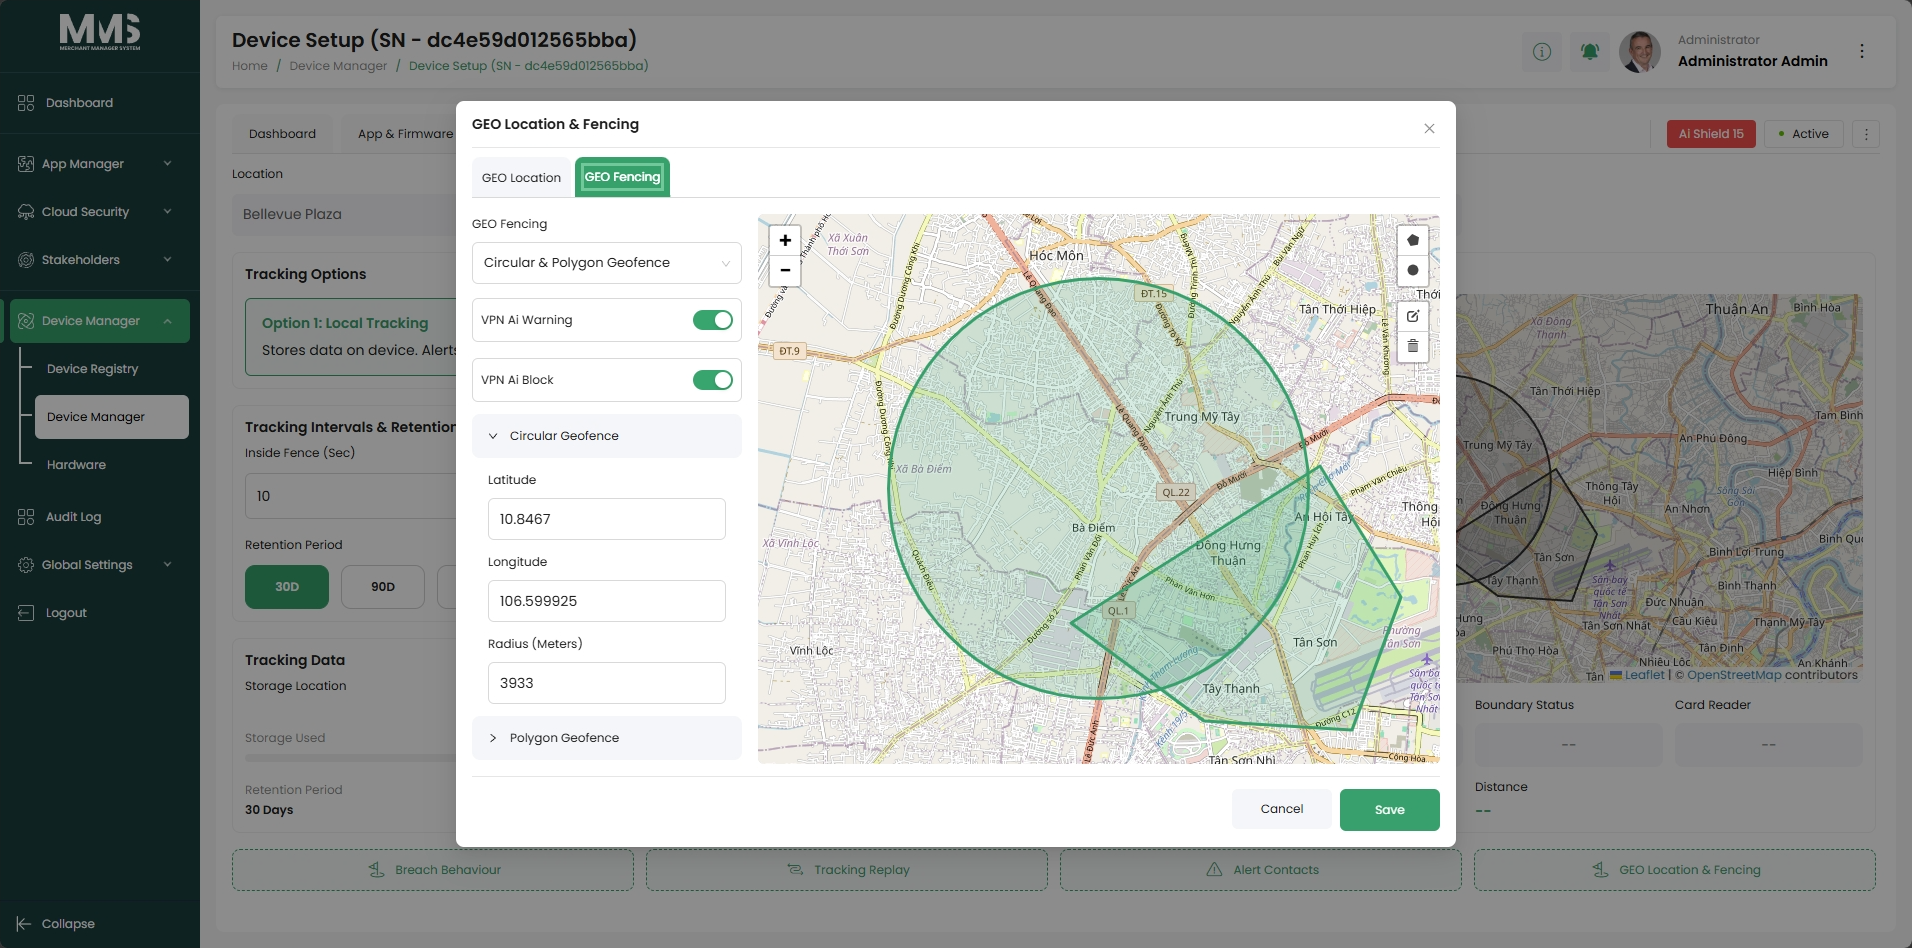This screenshot has width=1912, height=948.
Task: Switch to the GEO Location tab
Action: click(521, 178)
